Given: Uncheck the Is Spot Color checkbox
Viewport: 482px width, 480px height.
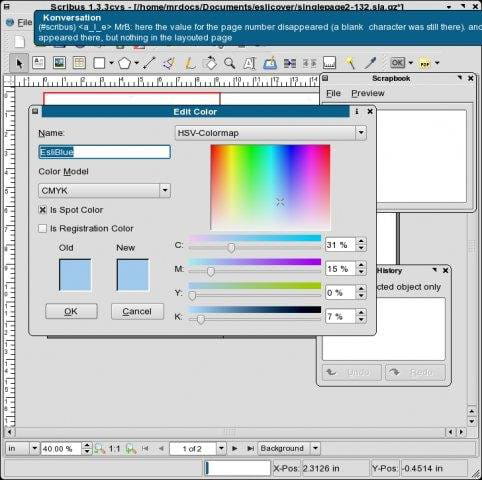Looking at the screenshot, I should click(43, 210).
